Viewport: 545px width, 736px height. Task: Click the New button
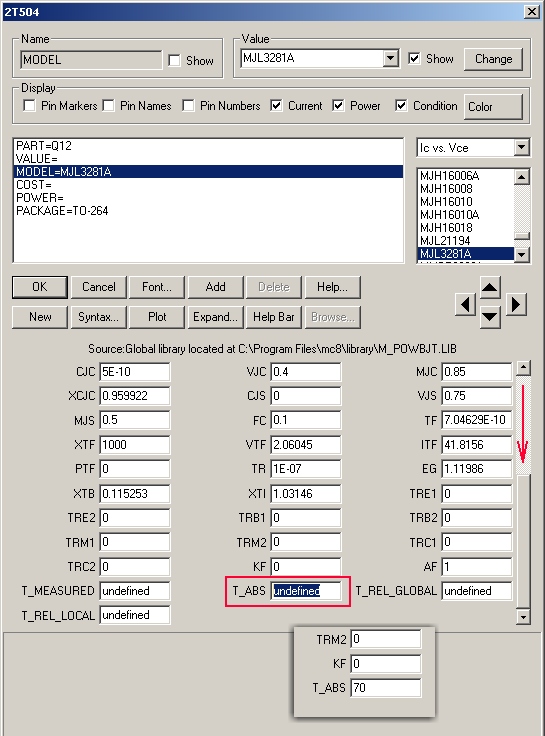(40, 317)
